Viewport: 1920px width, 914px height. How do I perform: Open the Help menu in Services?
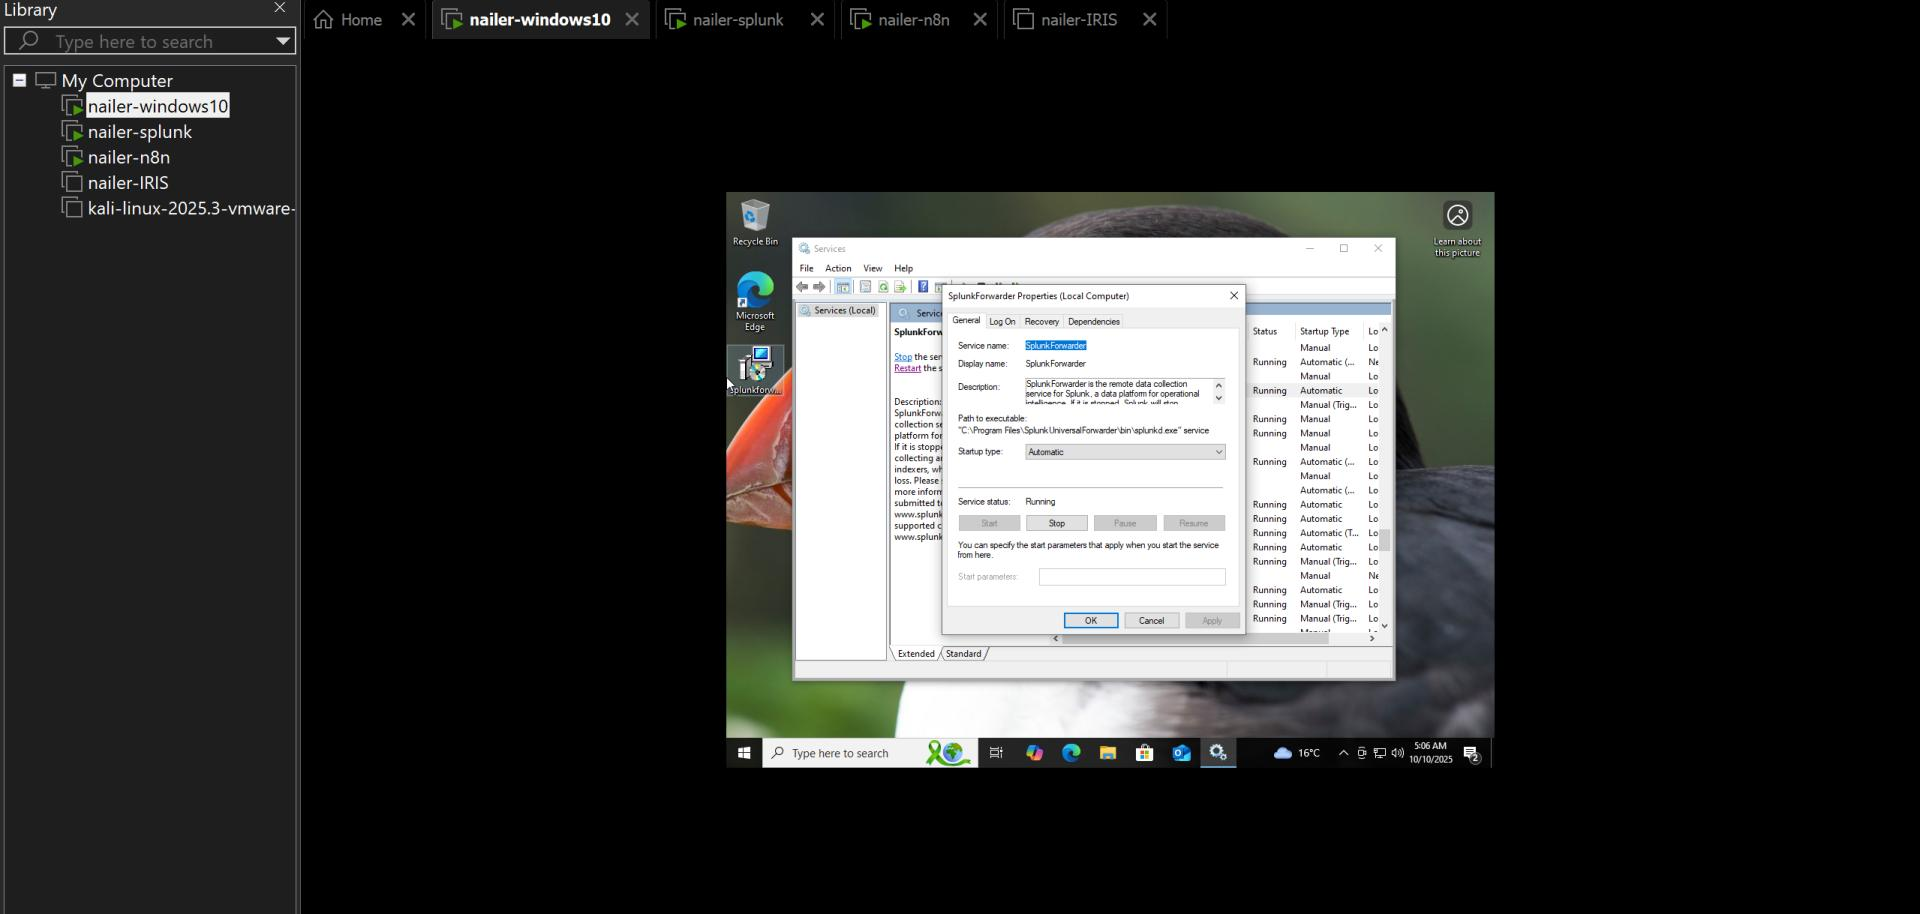click(x=904, y=268)
